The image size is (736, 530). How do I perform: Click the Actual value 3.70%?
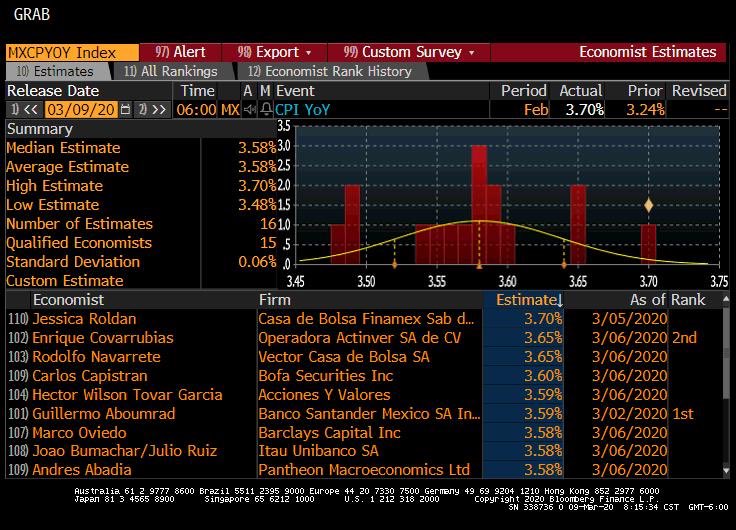coord(584,110)
